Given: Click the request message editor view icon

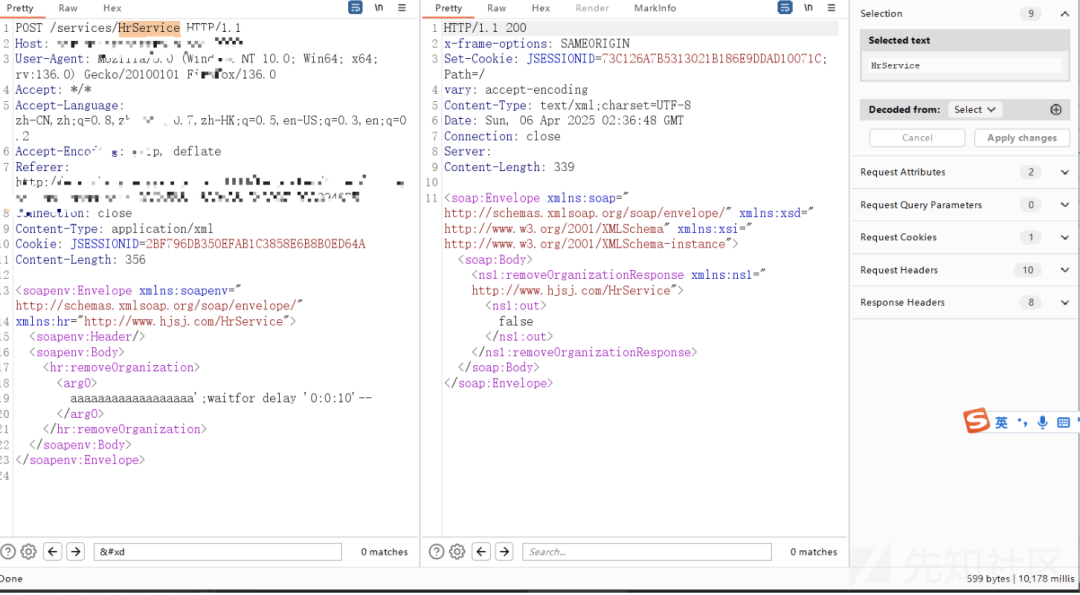Looking at the screenshot, I should [355, 8].
